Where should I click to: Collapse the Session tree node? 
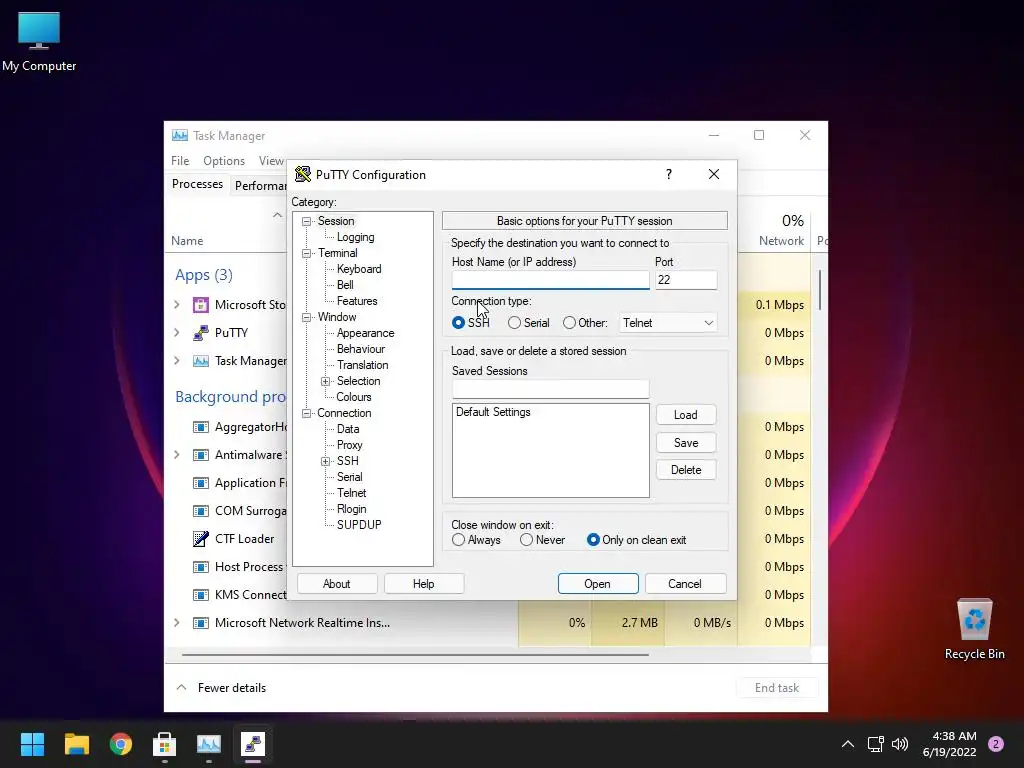(306, 221)
